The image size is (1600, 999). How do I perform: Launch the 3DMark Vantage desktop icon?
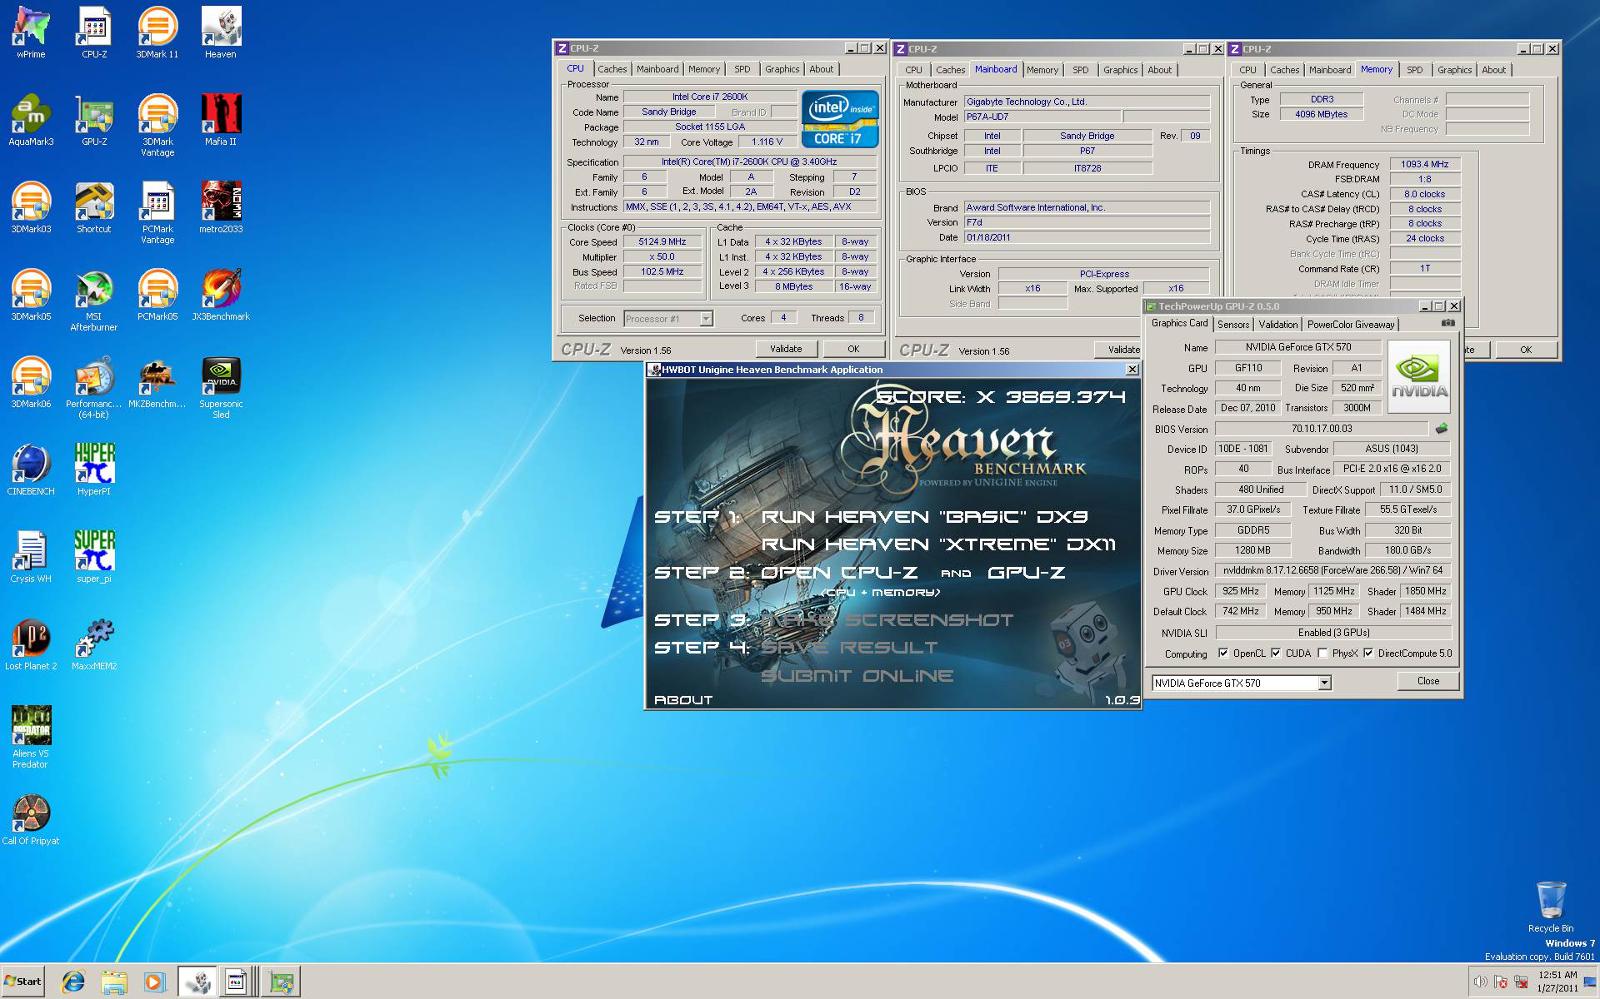click(x=157, y=125)
